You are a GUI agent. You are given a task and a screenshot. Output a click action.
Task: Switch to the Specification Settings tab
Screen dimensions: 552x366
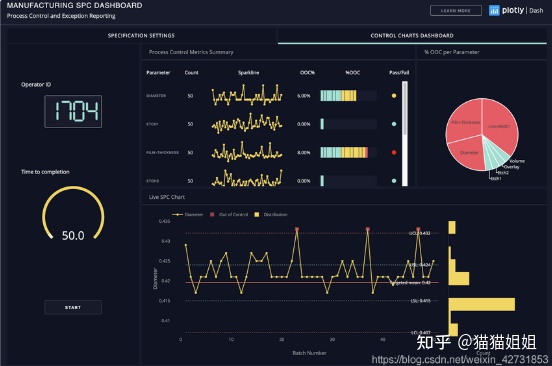141,36
